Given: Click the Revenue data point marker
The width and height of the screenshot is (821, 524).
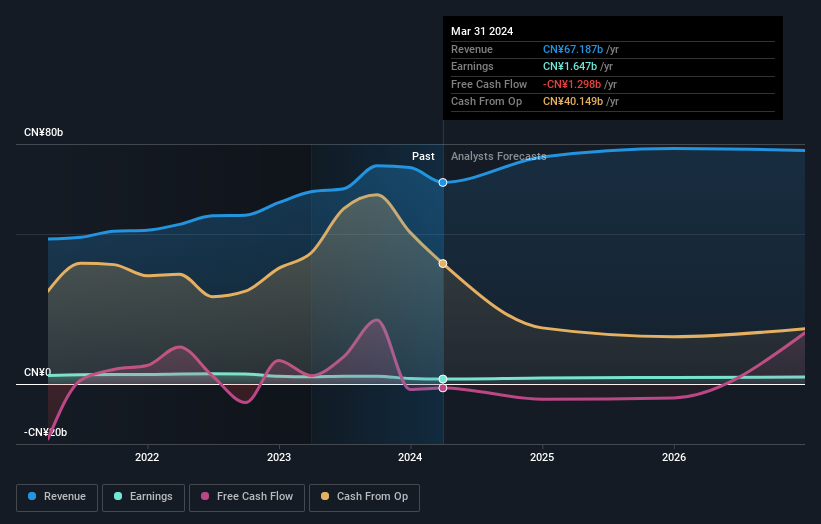Looking at the screenshot, I should click(x=443, y=183).
